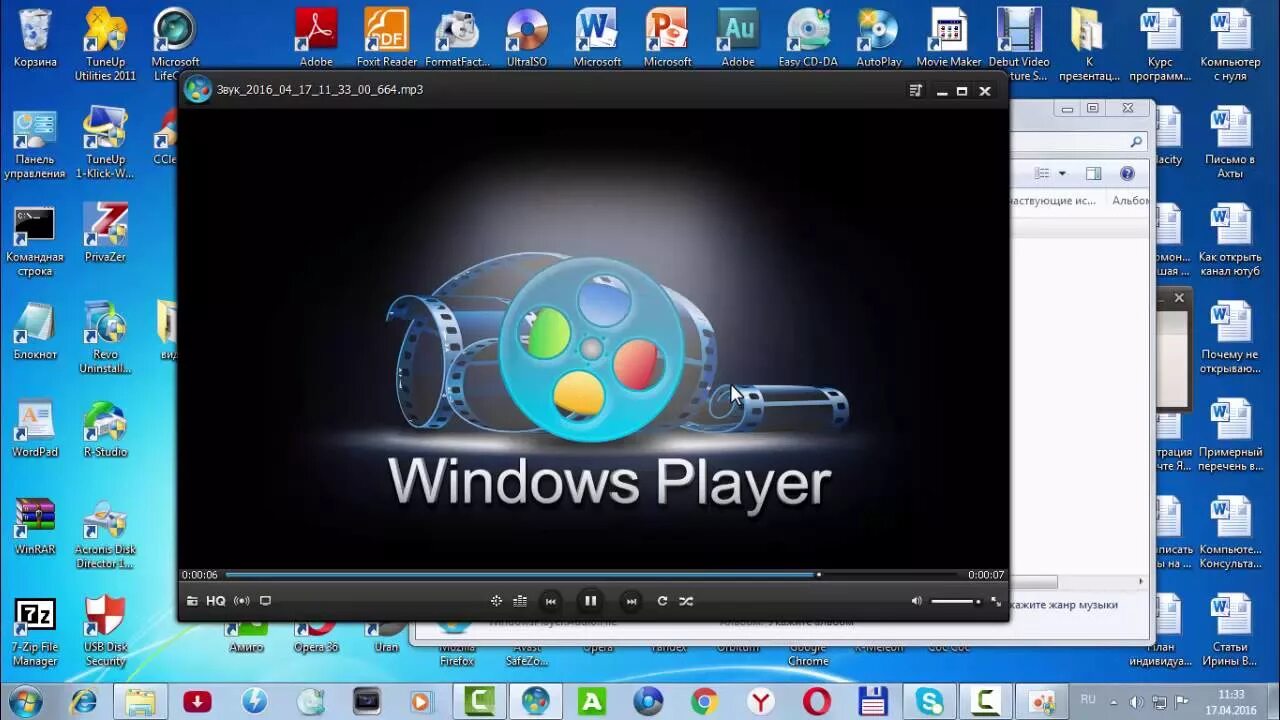Select the UltraISO desktop icon

527,38
